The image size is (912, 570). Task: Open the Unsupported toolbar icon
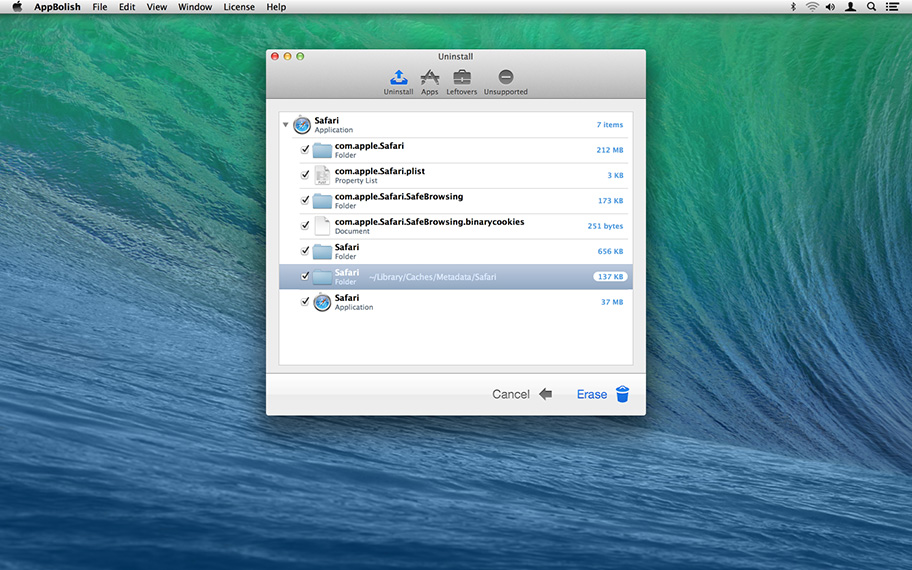505,78
